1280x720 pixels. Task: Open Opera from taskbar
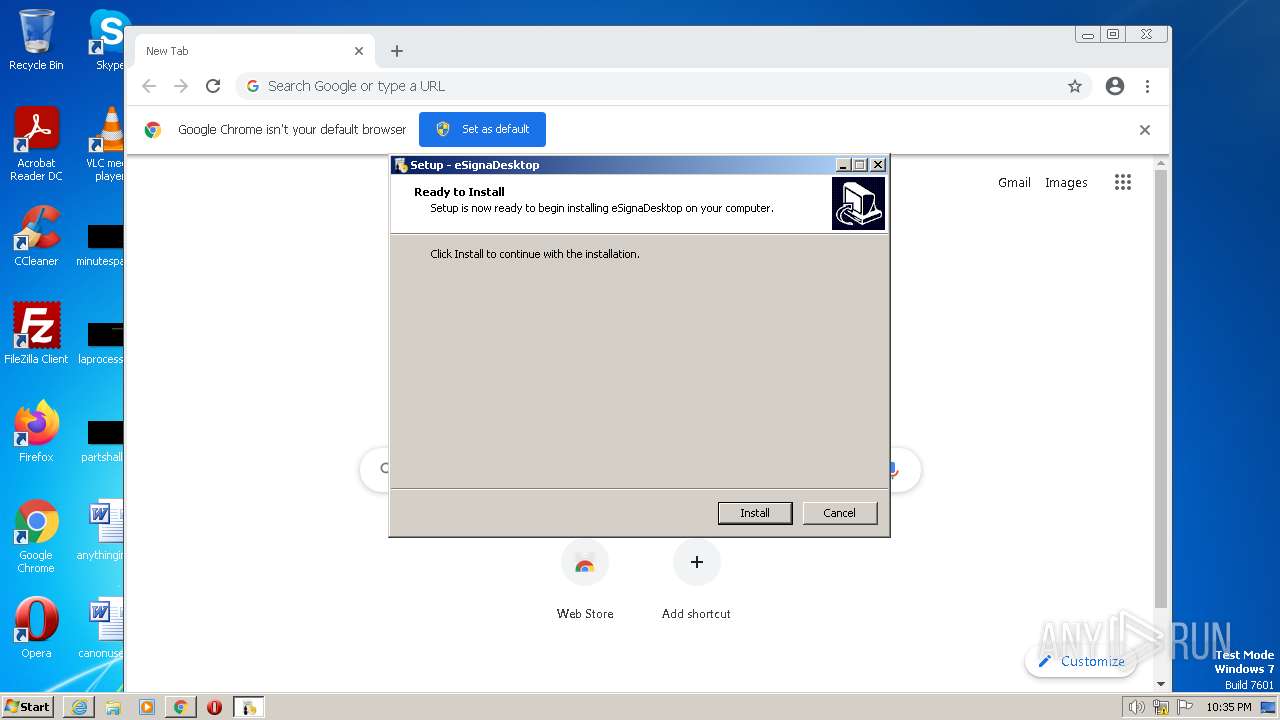click(215, 707)
